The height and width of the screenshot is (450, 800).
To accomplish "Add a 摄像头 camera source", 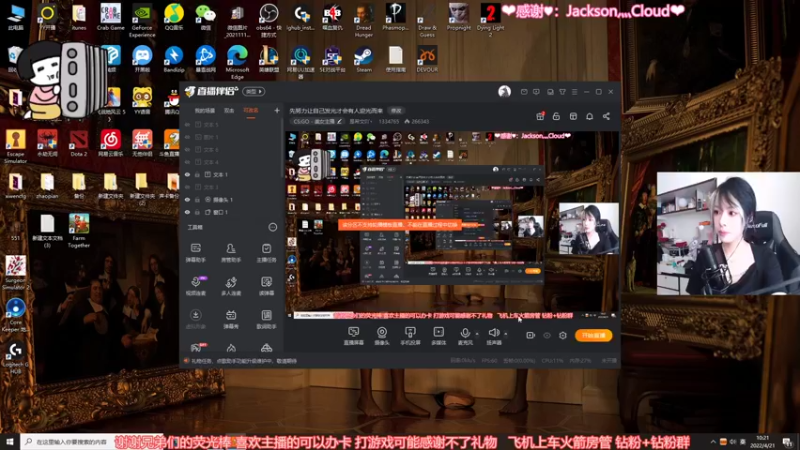I will 382,336.
